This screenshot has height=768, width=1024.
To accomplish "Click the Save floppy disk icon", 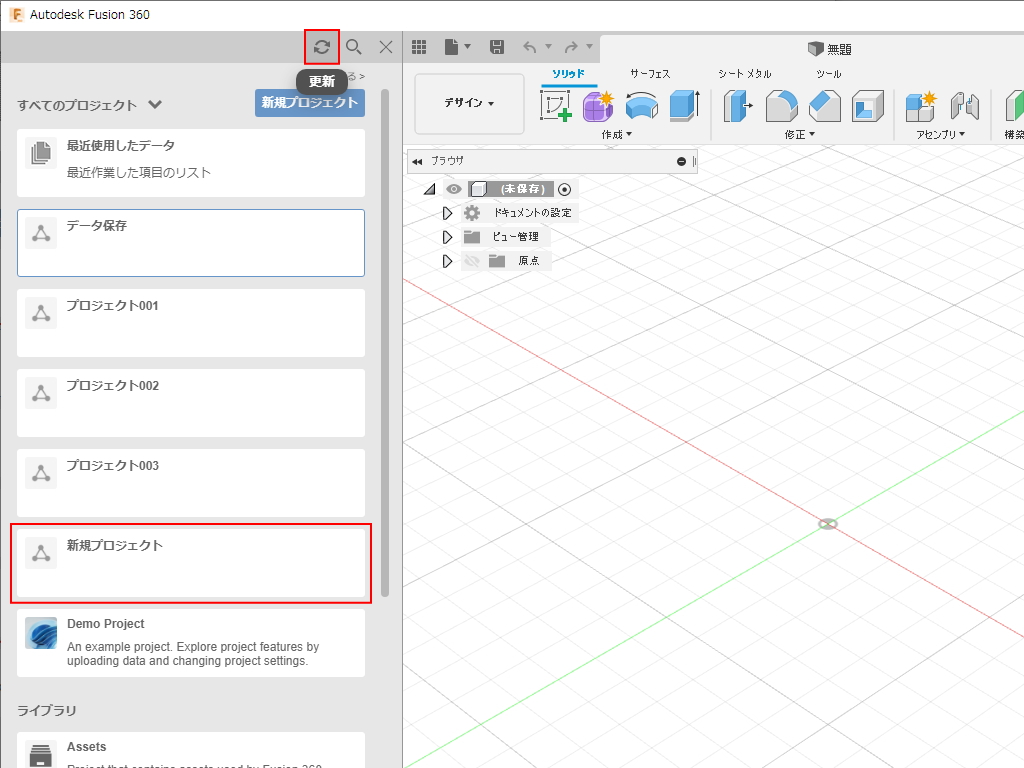I will pyautogui.click(x=497, y=47).
